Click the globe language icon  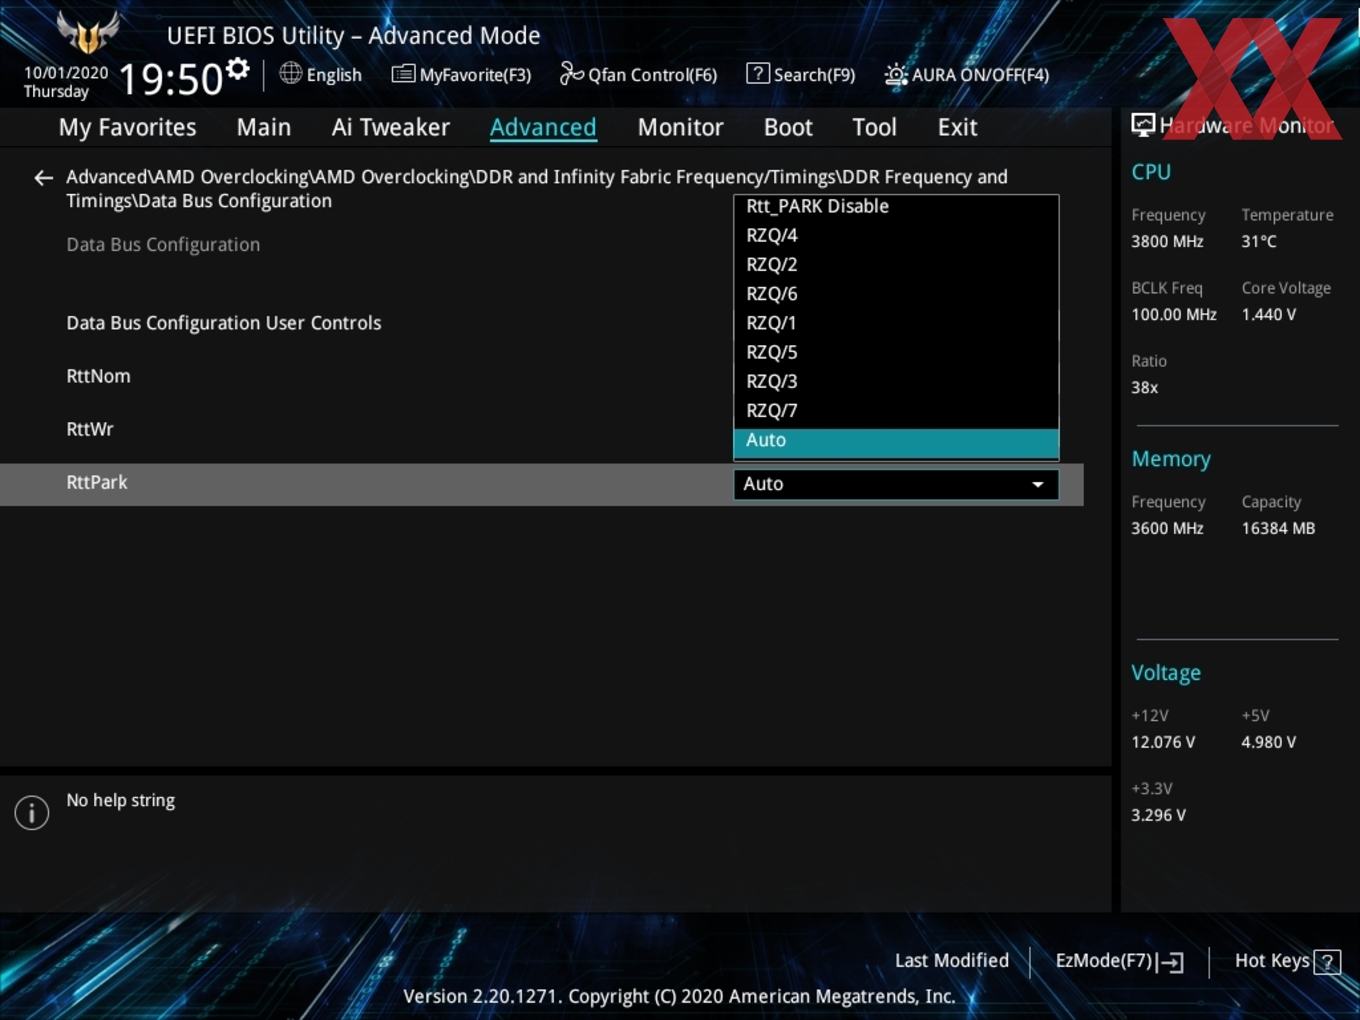[290, 73]
